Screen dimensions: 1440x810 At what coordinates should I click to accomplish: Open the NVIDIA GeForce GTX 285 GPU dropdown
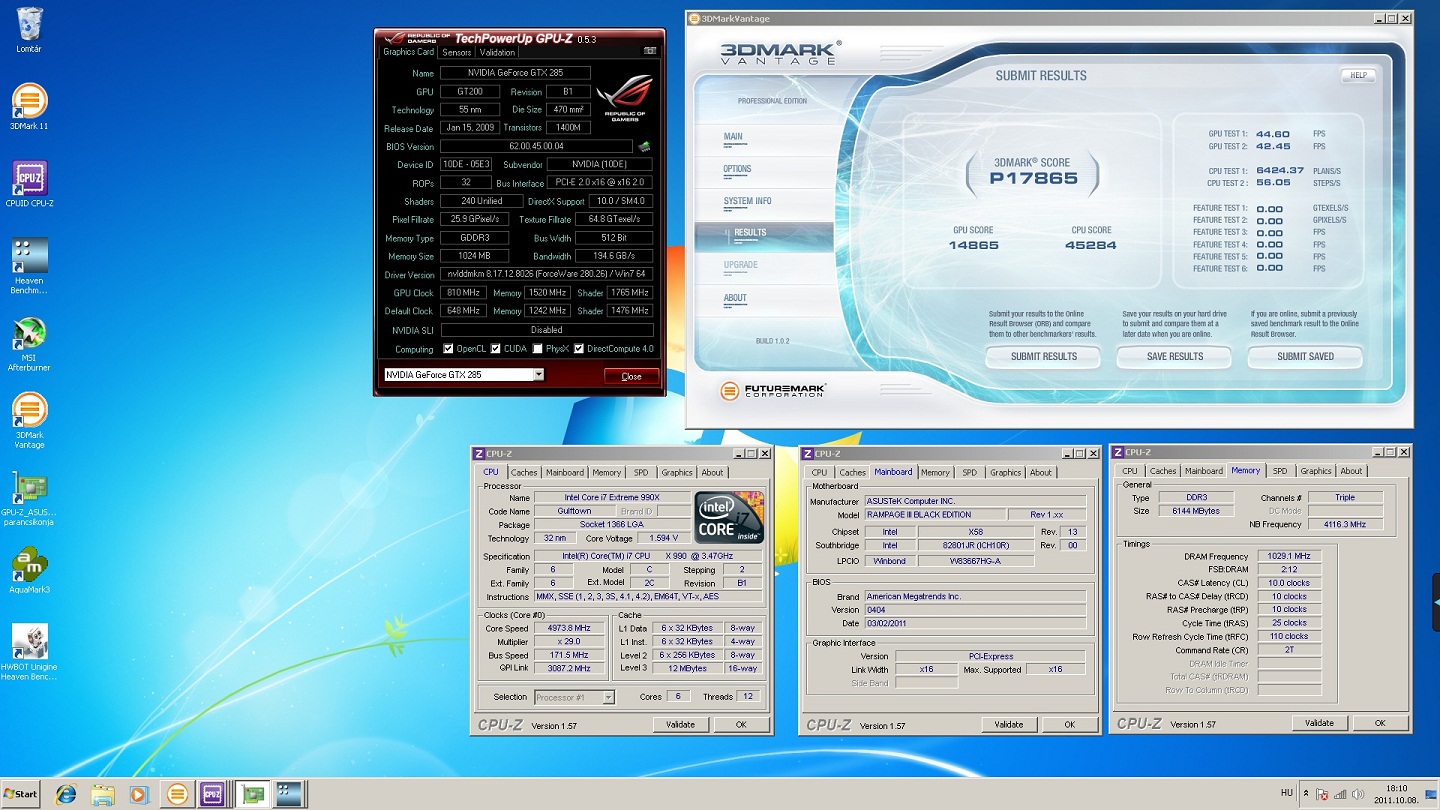point(464,375)
